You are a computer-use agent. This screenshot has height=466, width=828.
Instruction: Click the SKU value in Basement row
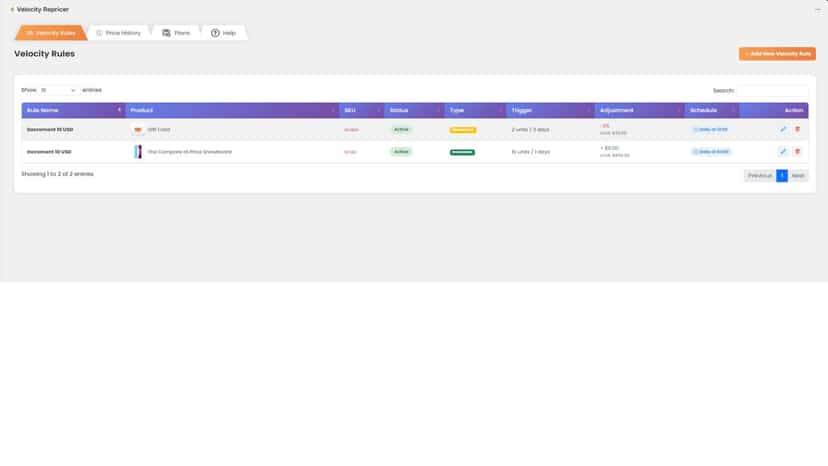coord(351,129)
